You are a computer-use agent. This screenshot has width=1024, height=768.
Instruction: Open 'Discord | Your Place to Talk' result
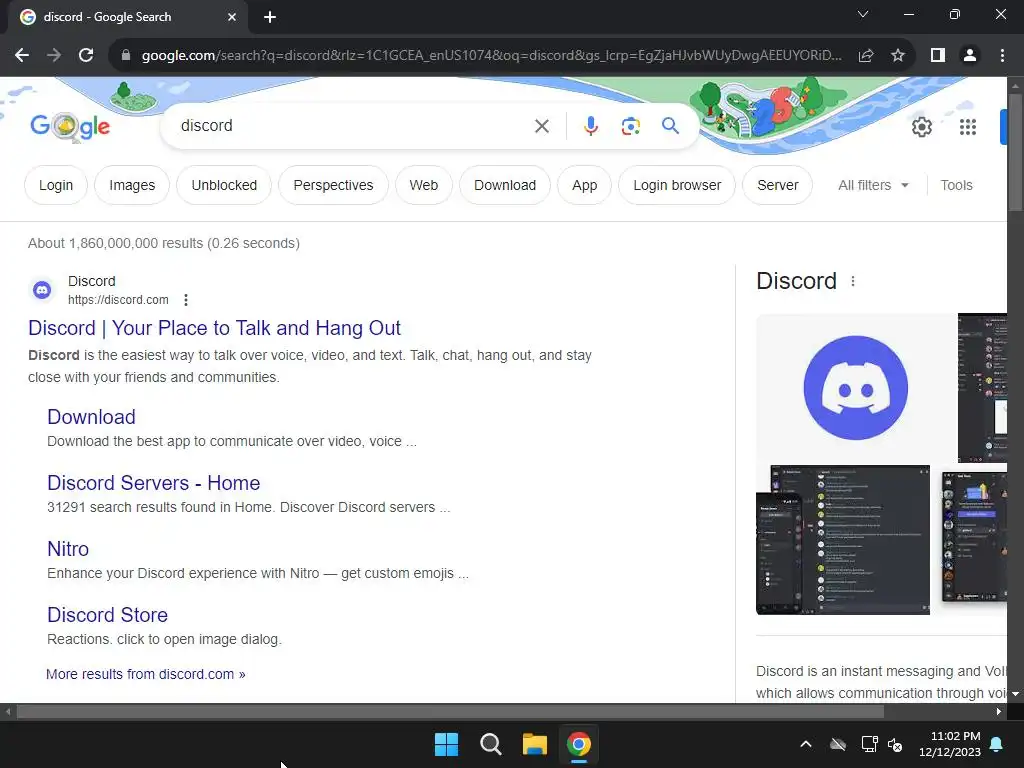(x=214, y=328)
